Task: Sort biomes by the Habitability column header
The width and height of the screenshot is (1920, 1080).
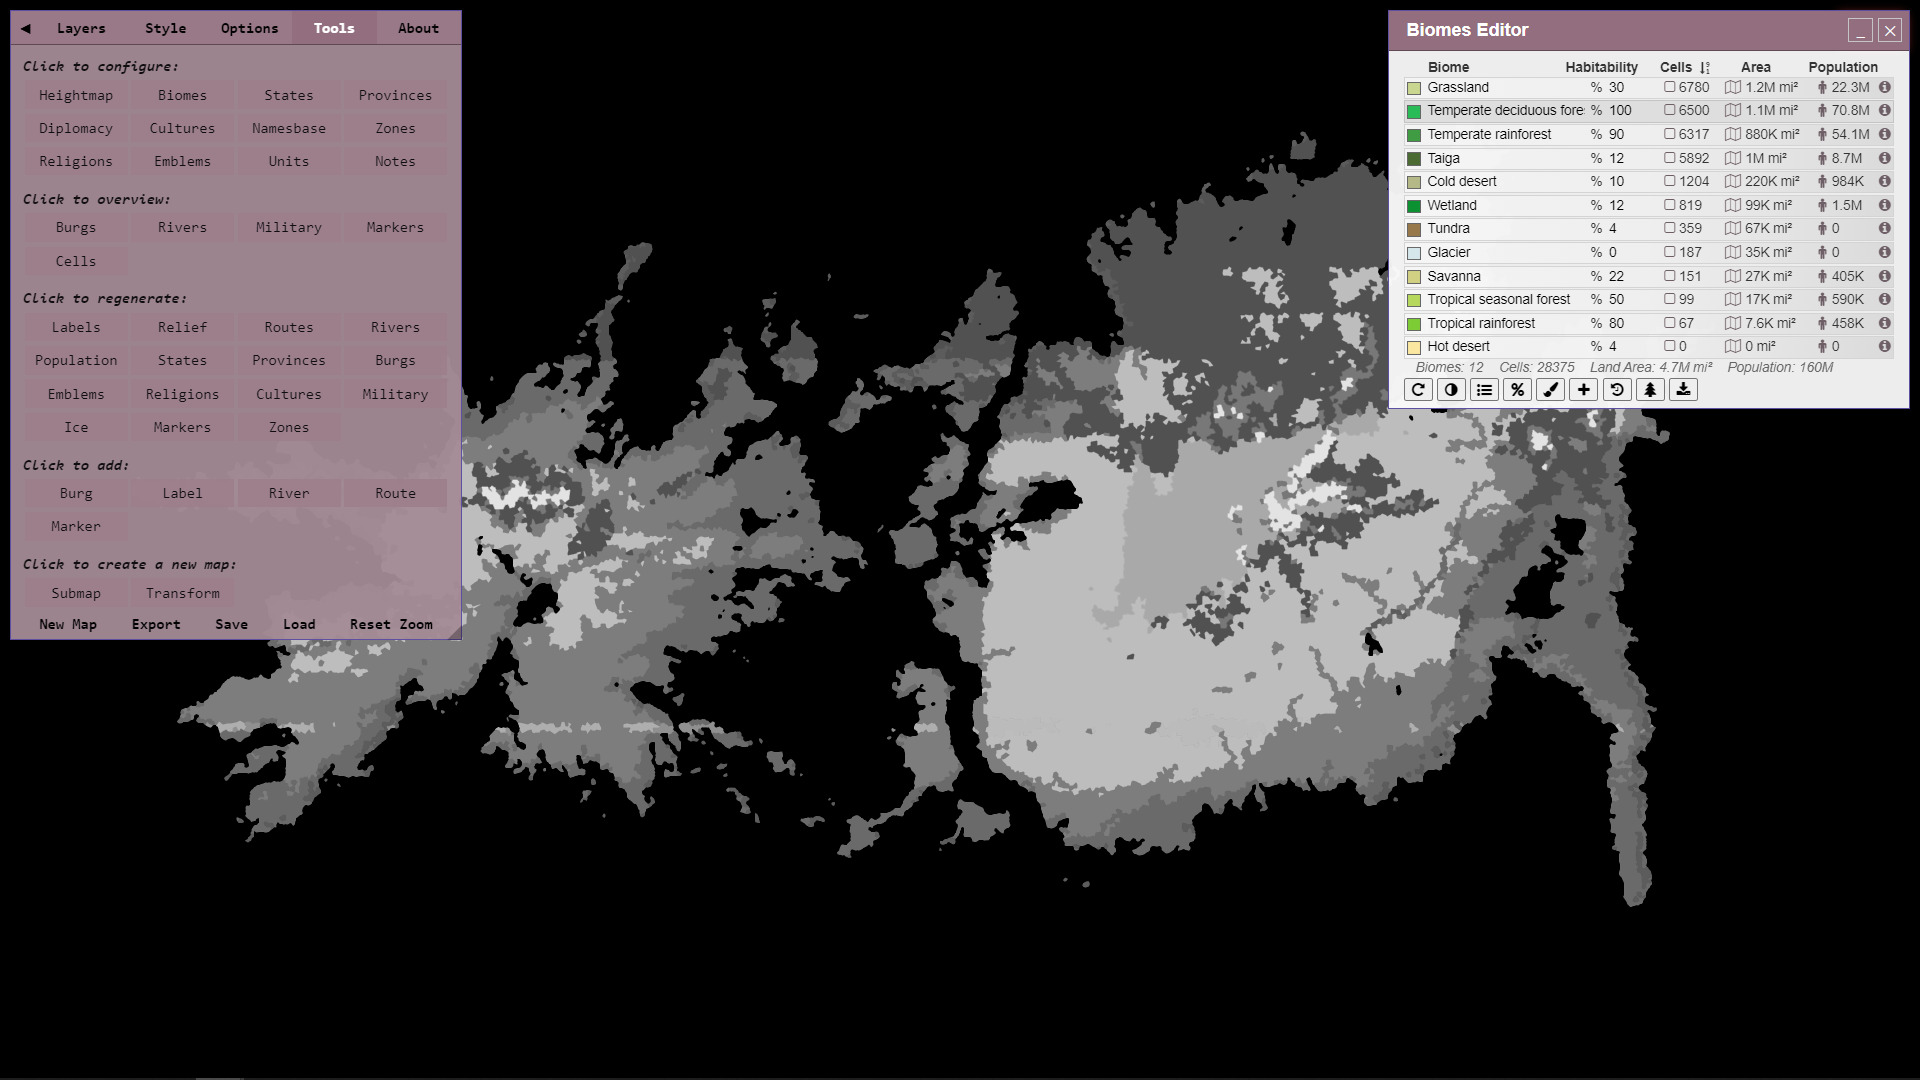Action: pyautogui.click(x=1601, y=67)
